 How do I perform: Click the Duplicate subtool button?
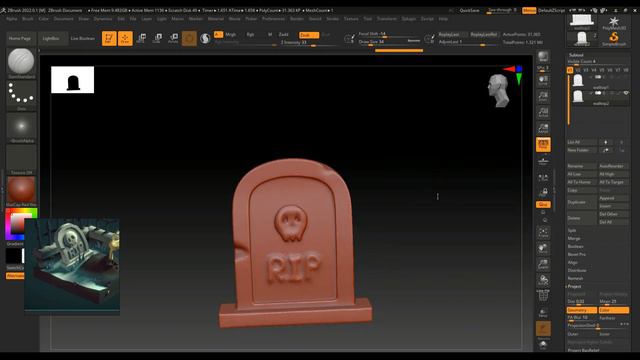pyautogui.click(x=582, y=202)
